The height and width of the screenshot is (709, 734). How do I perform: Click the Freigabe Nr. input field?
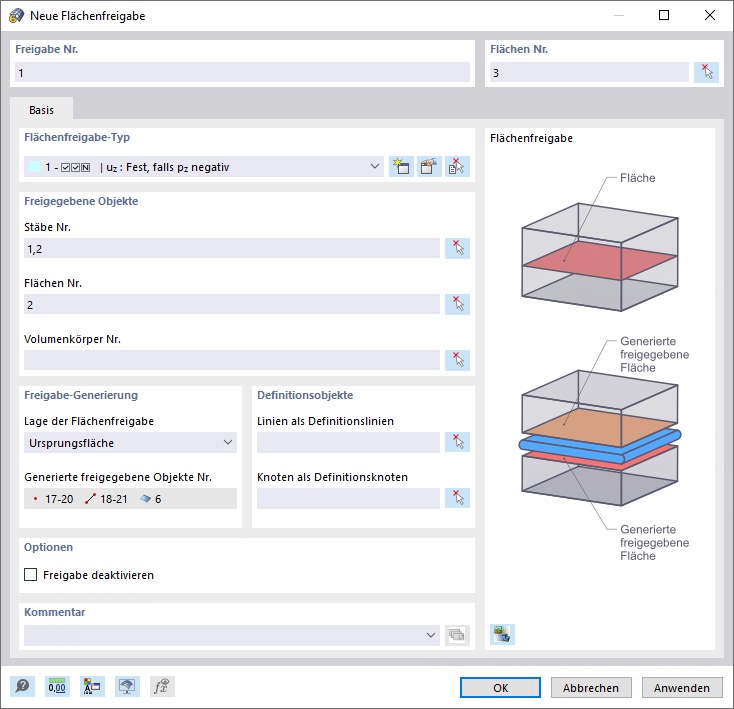(242, 73)
